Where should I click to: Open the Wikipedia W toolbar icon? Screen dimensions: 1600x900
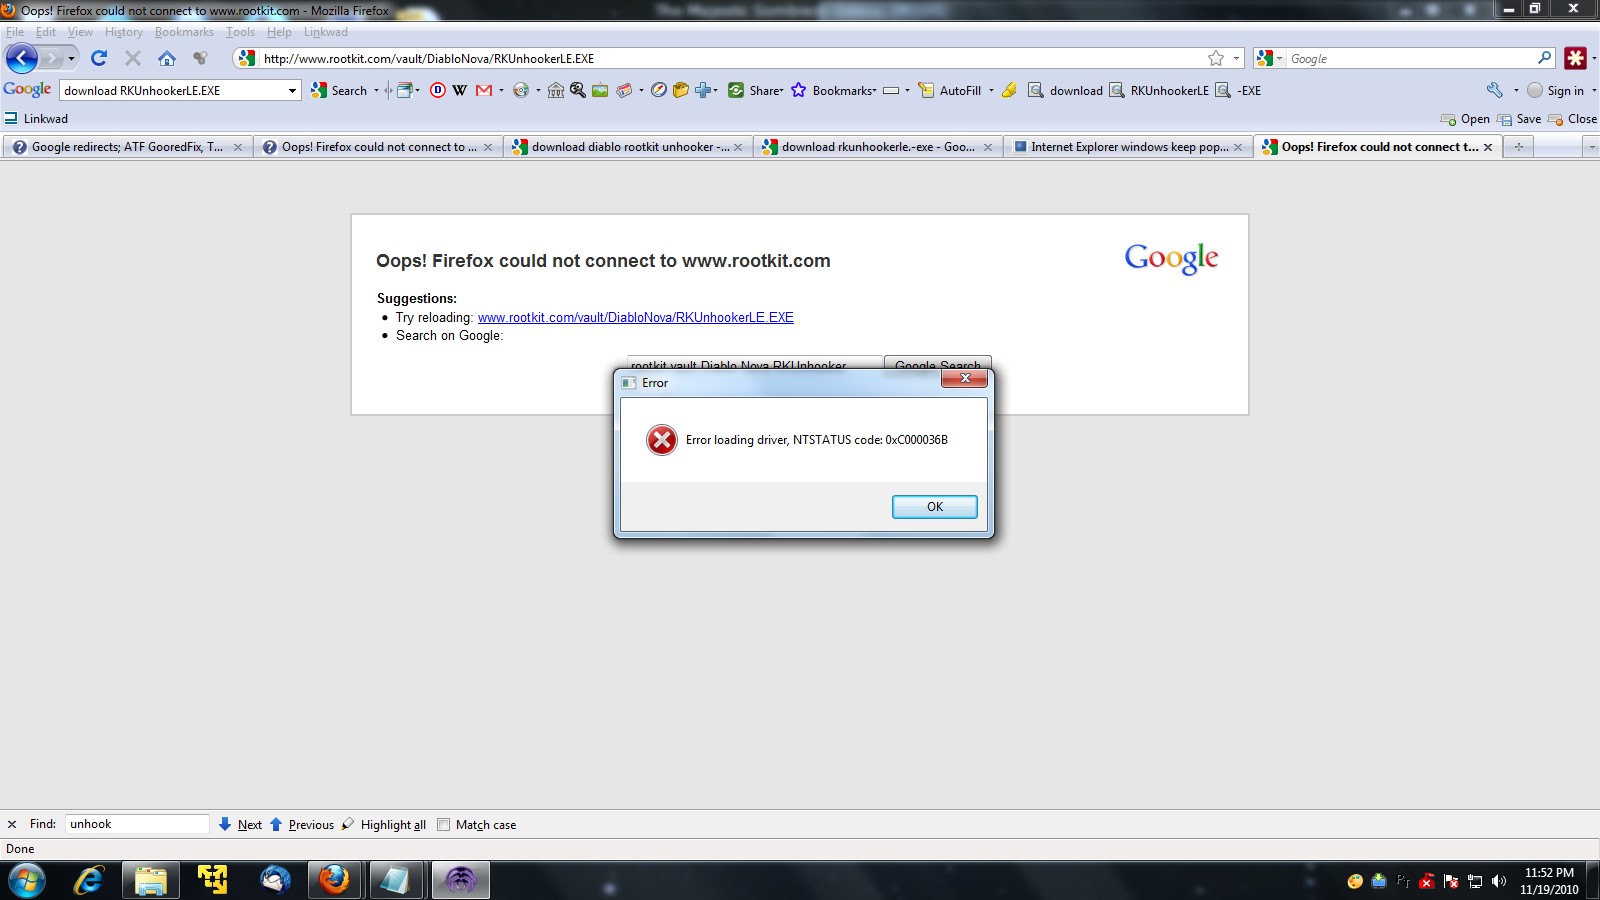(x=460, y=90)
